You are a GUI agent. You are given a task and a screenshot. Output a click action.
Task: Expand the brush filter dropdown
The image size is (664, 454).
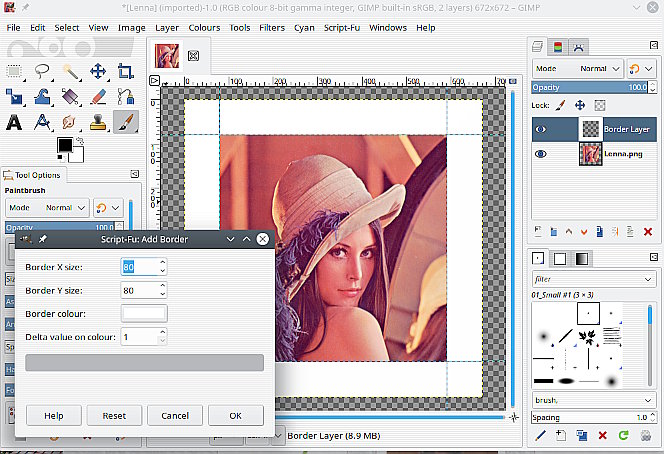point(648,279)
